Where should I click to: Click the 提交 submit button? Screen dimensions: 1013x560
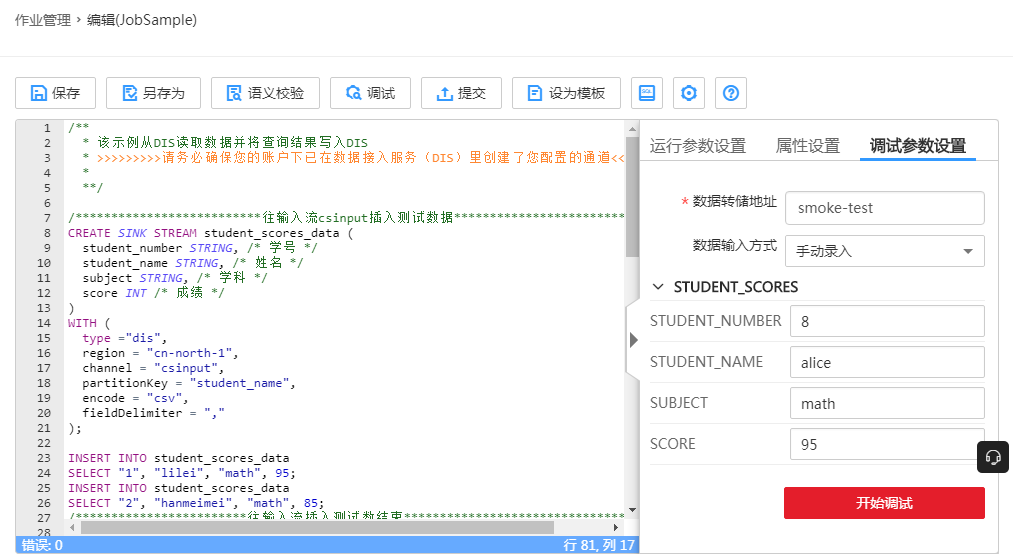coord(461,93)
